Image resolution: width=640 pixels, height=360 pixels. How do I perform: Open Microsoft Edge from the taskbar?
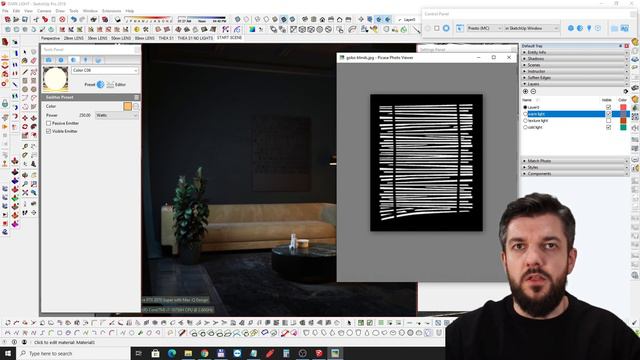pos(172,353)
